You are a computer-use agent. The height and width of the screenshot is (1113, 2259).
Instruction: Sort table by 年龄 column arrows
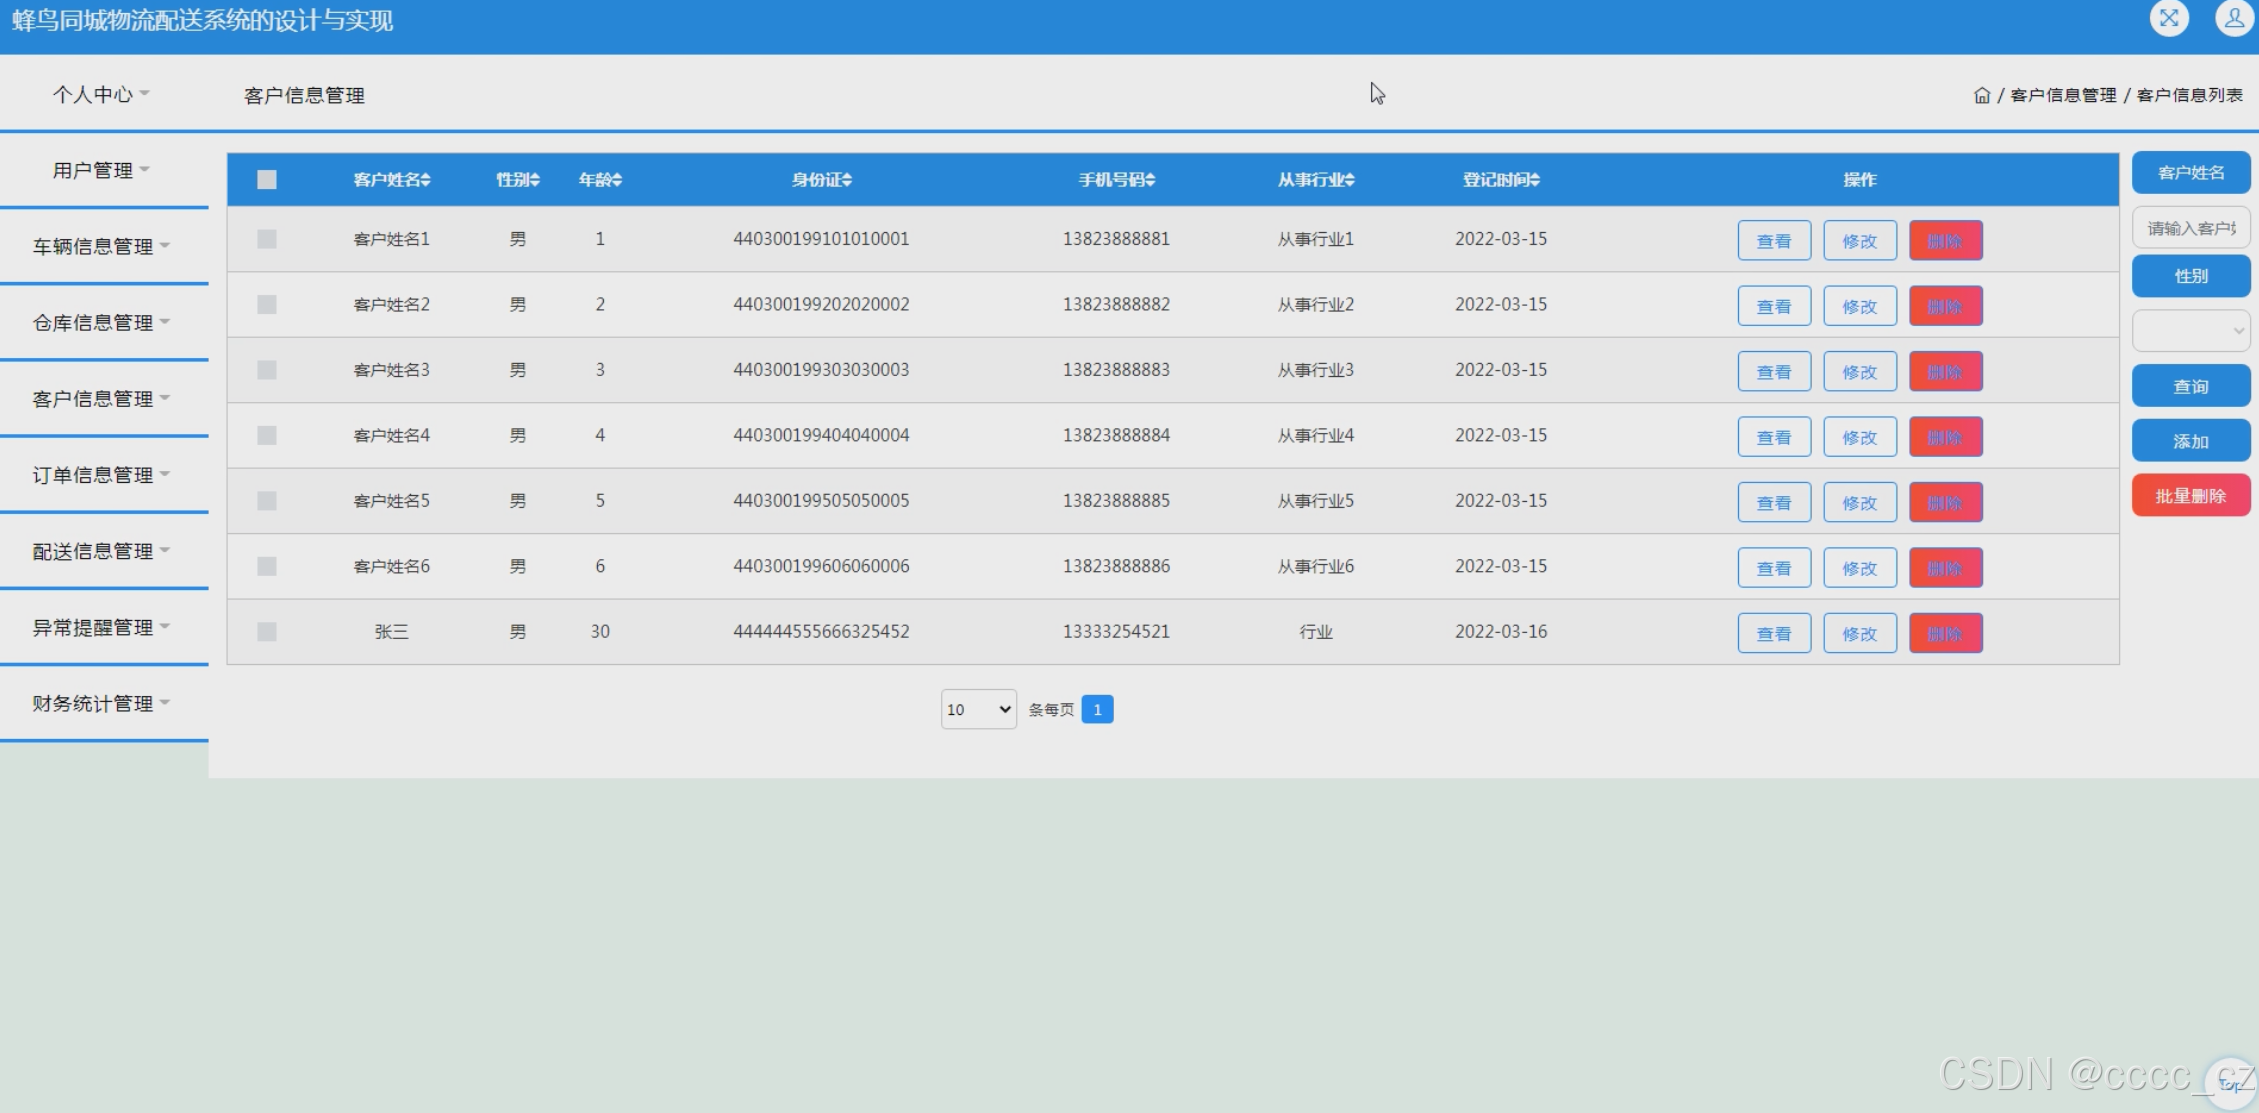(x=617, y=180)
